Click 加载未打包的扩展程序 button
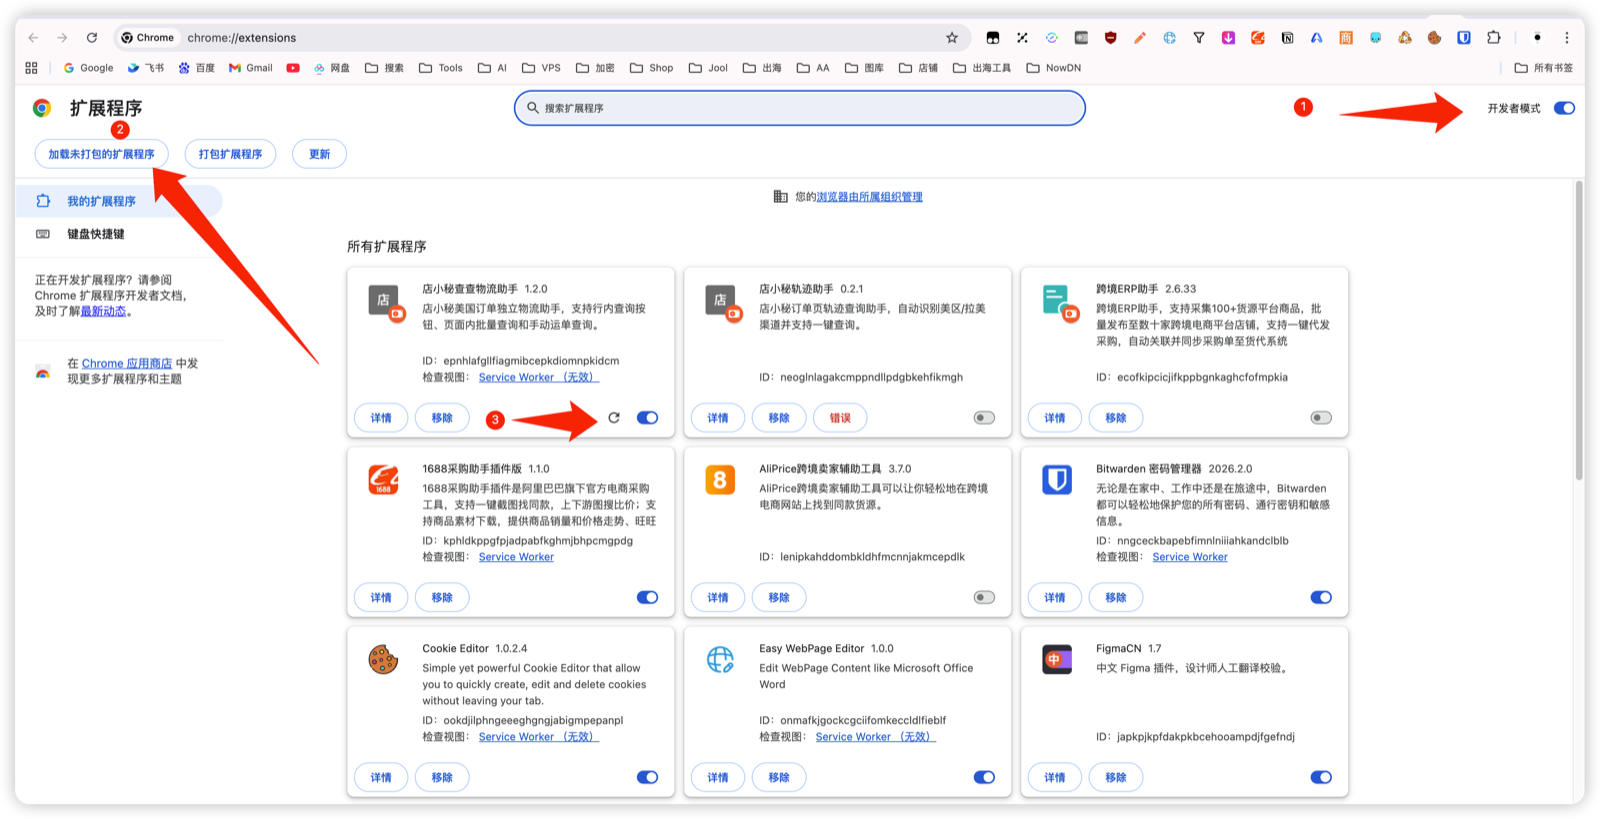Image resolution: width=1600 pixels, height=819 pixels. click(102, 154)
